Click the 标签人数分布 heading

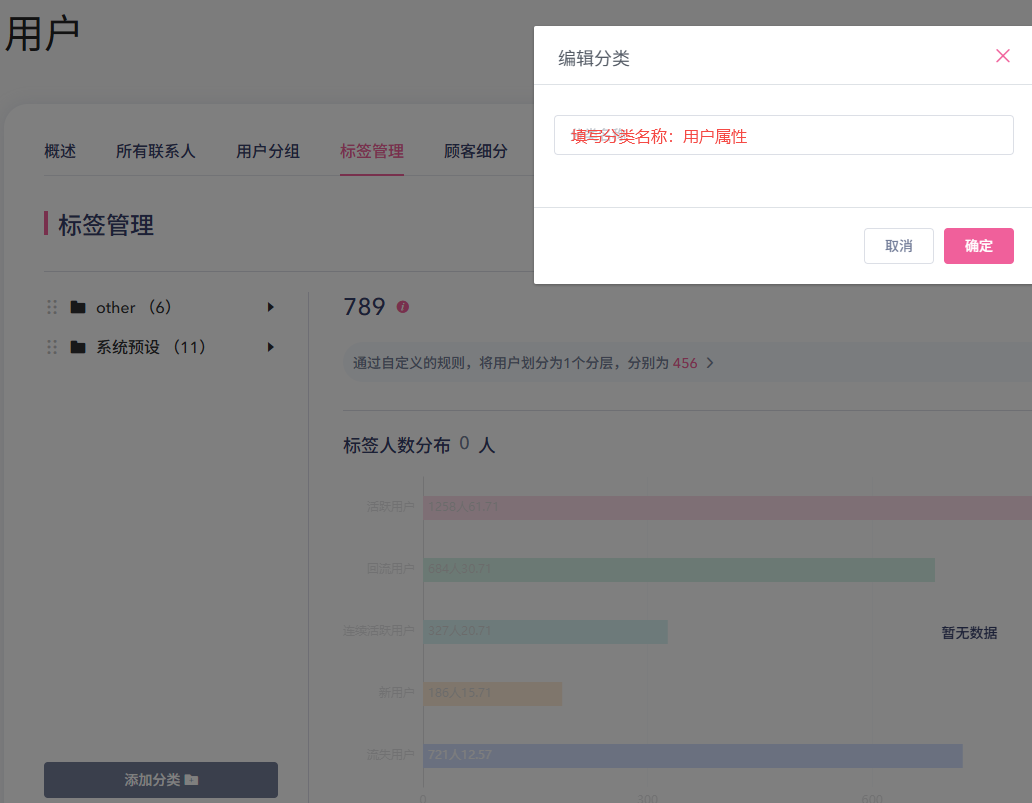pos(396,446)
